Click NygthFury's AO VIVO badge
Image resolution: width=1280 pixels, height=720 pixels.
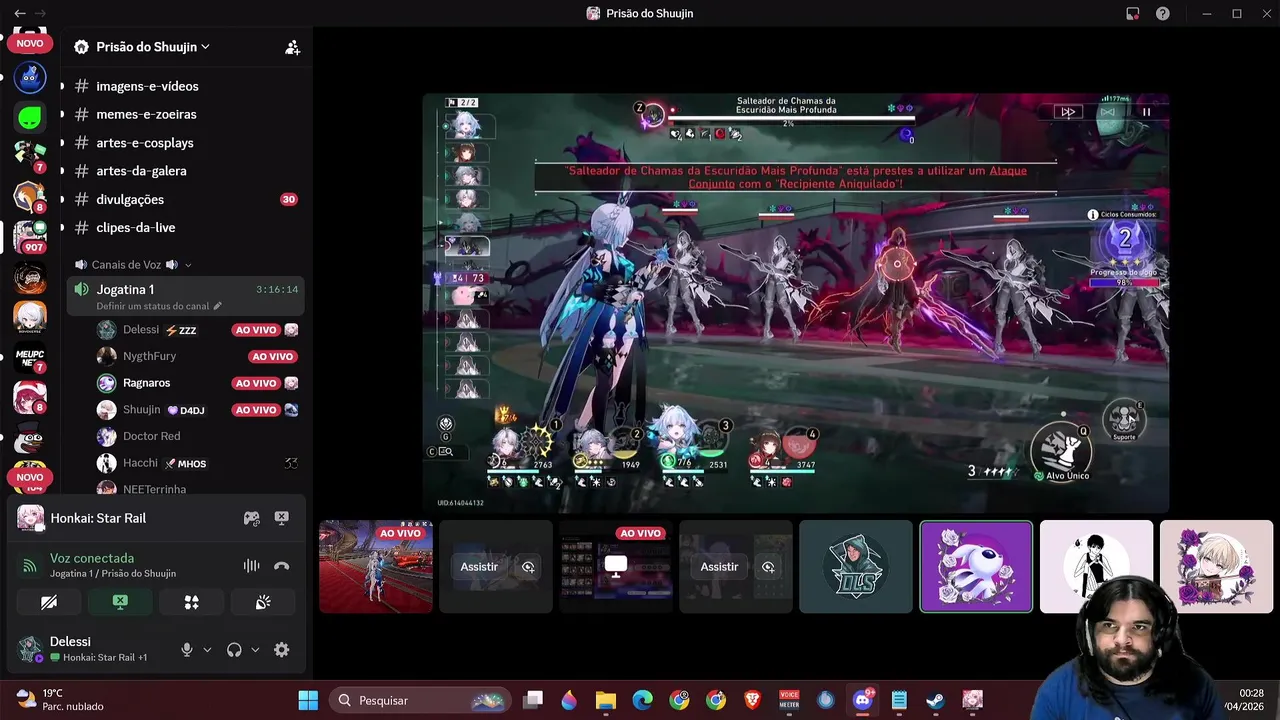273,357
